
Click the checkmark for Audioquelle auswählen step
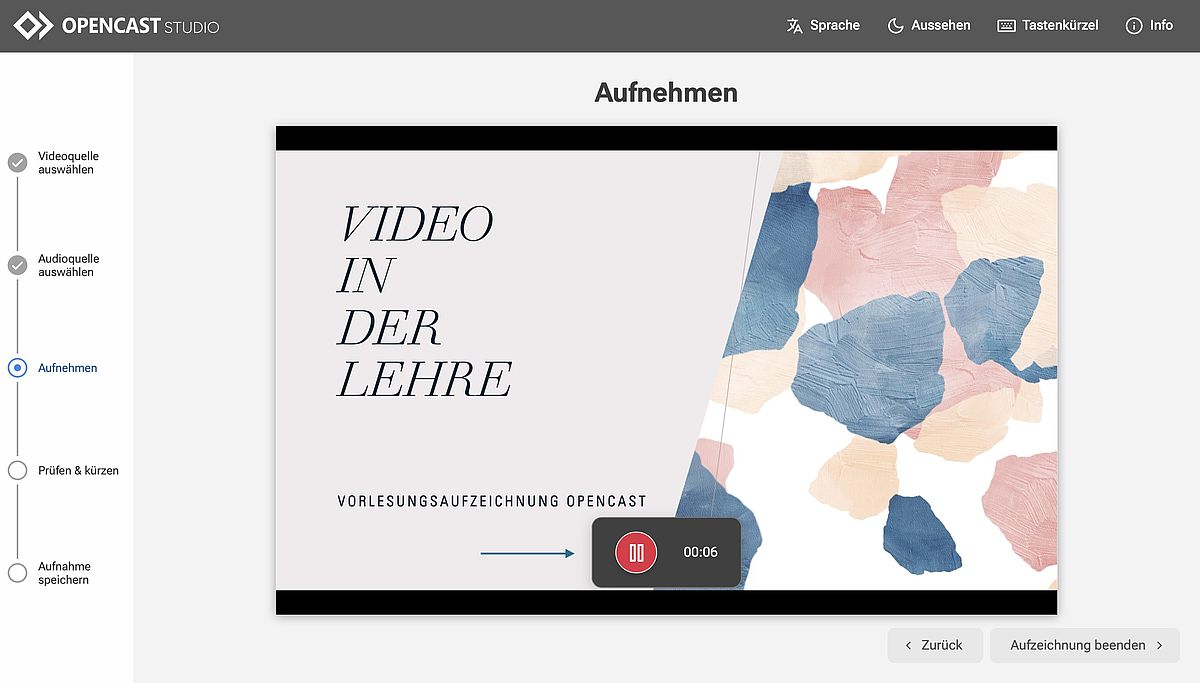(x=17, y=265)
